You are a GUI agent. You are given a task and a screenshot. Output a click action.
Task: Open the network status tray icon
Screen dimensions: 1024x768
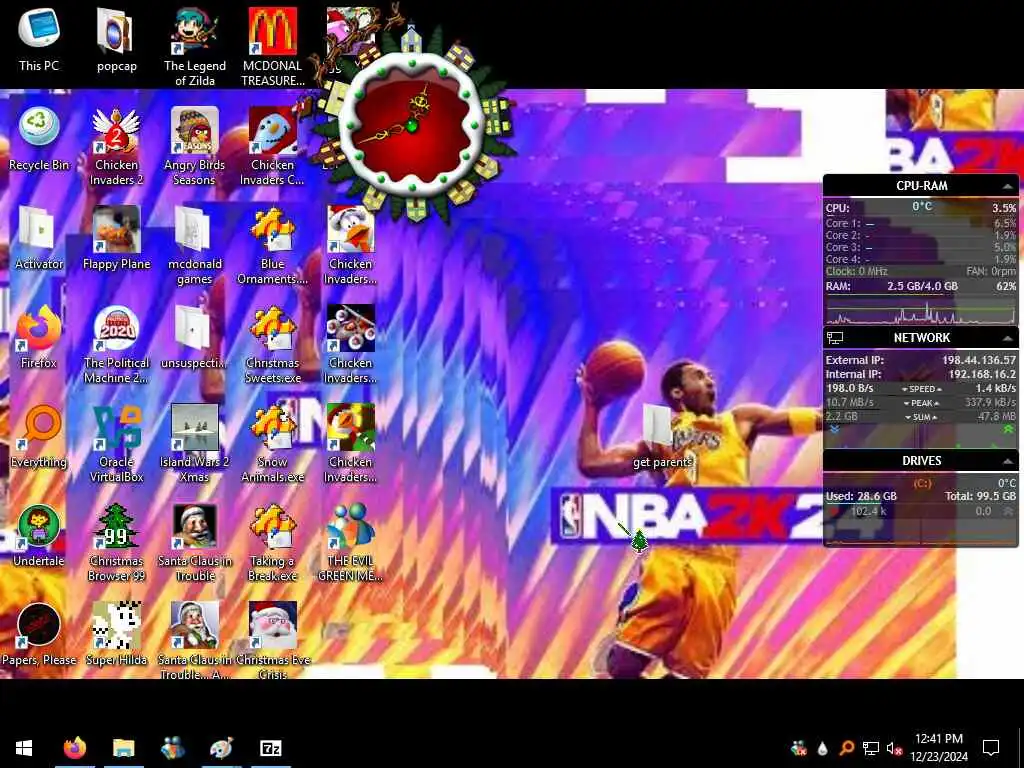pyautogui.click(x=871, y=748)
